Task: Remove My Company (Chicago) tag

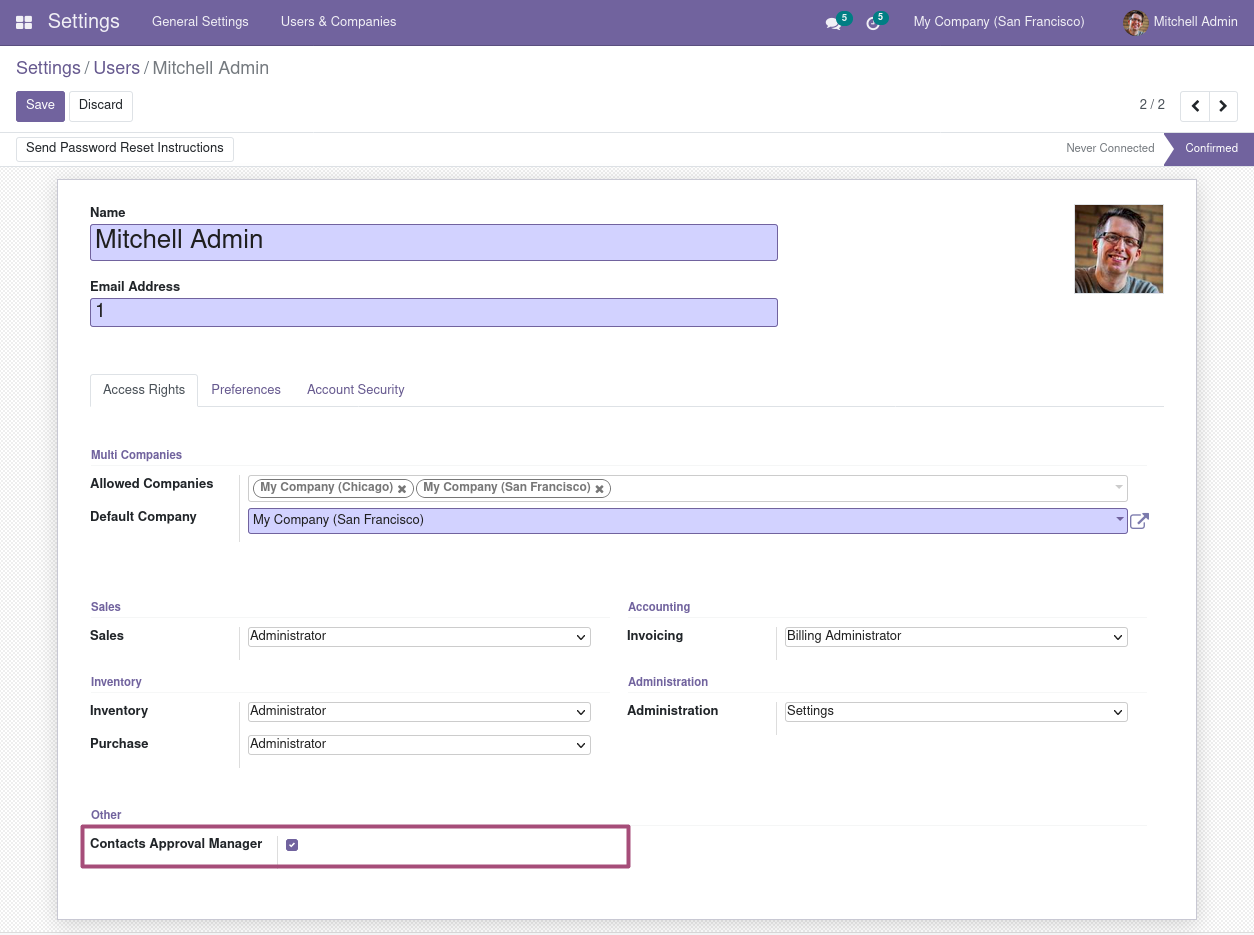Action: [402, 489]
